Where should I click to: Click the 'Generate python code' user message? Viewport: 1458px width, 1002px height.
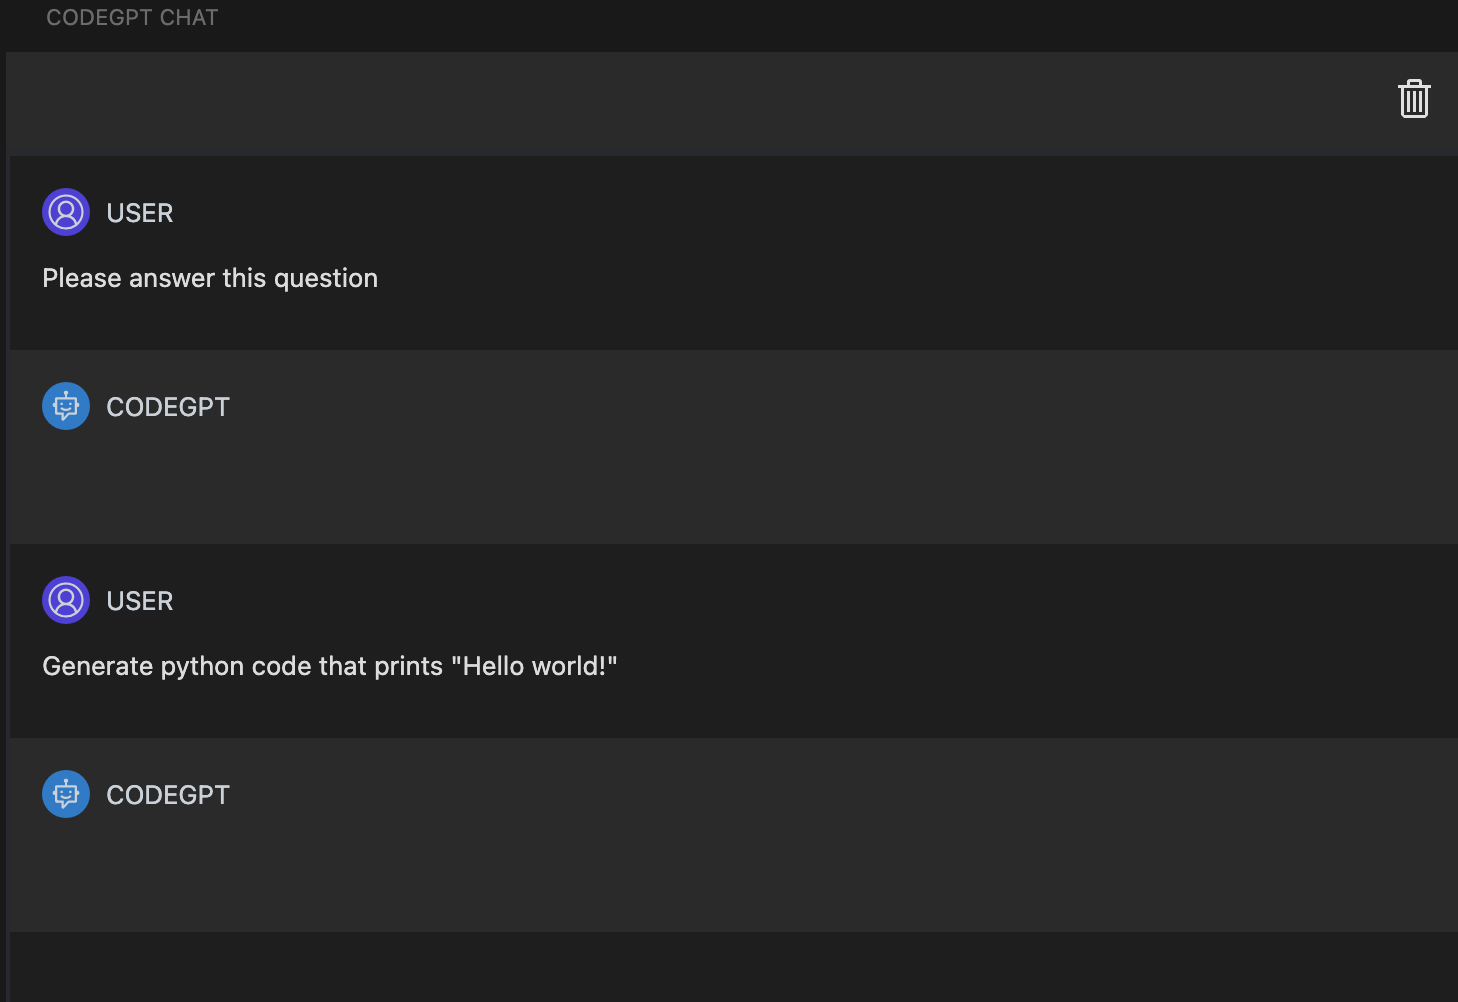(x=330, y=665)
